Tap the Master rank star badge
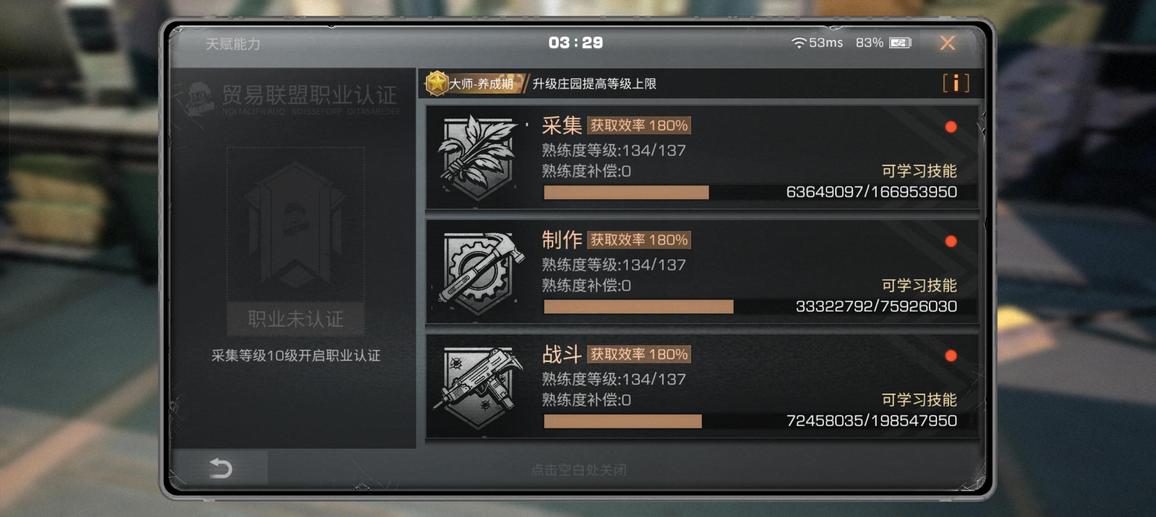 438,83
